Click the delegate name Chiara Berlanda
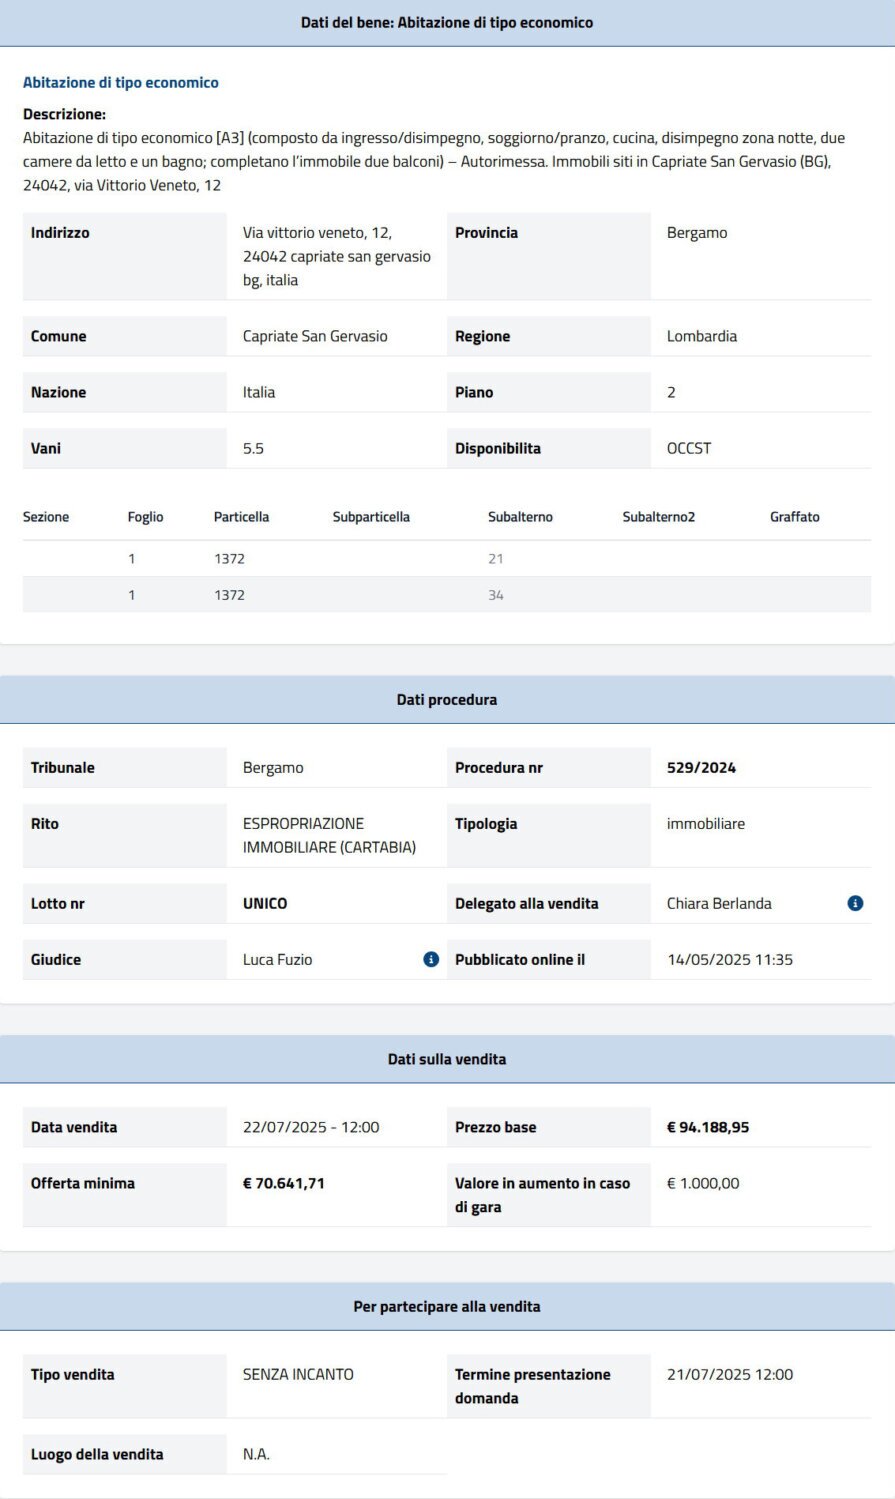895x1499 pixels. (719, 903)
